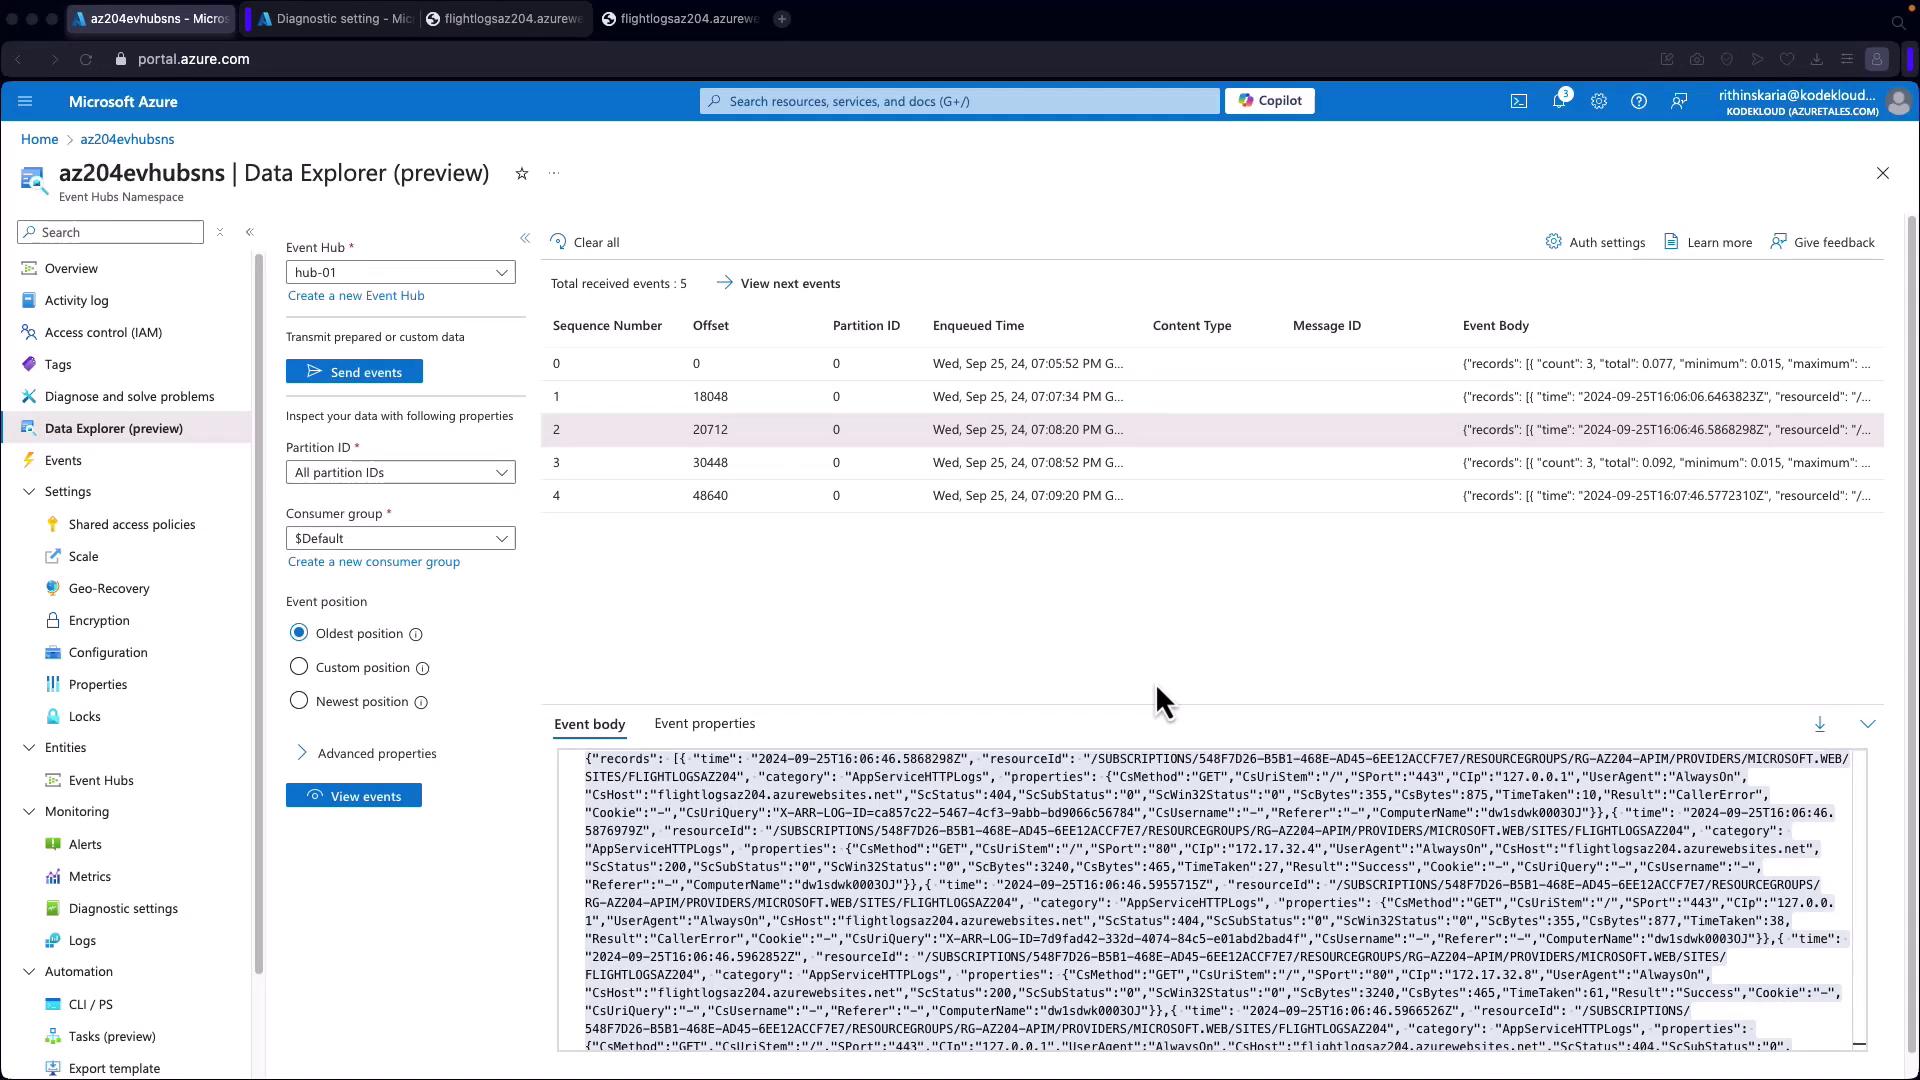
Task: Open the Azure portal hamburger menu
Action: click(x=25, y=101)
